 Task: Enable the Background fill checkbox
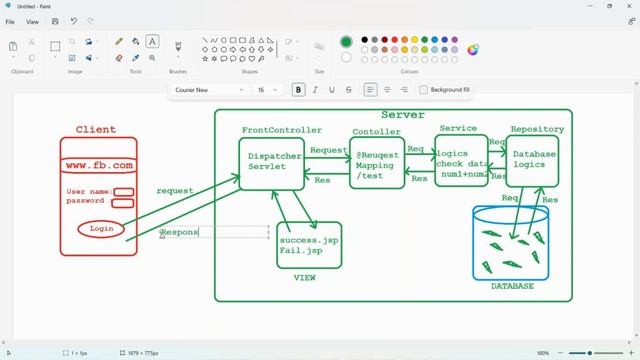point(423,90)
